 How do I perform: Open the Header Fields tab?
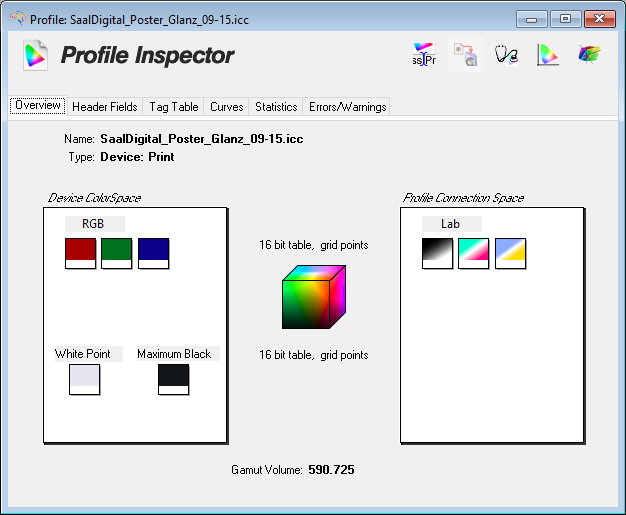pos(105,107)
